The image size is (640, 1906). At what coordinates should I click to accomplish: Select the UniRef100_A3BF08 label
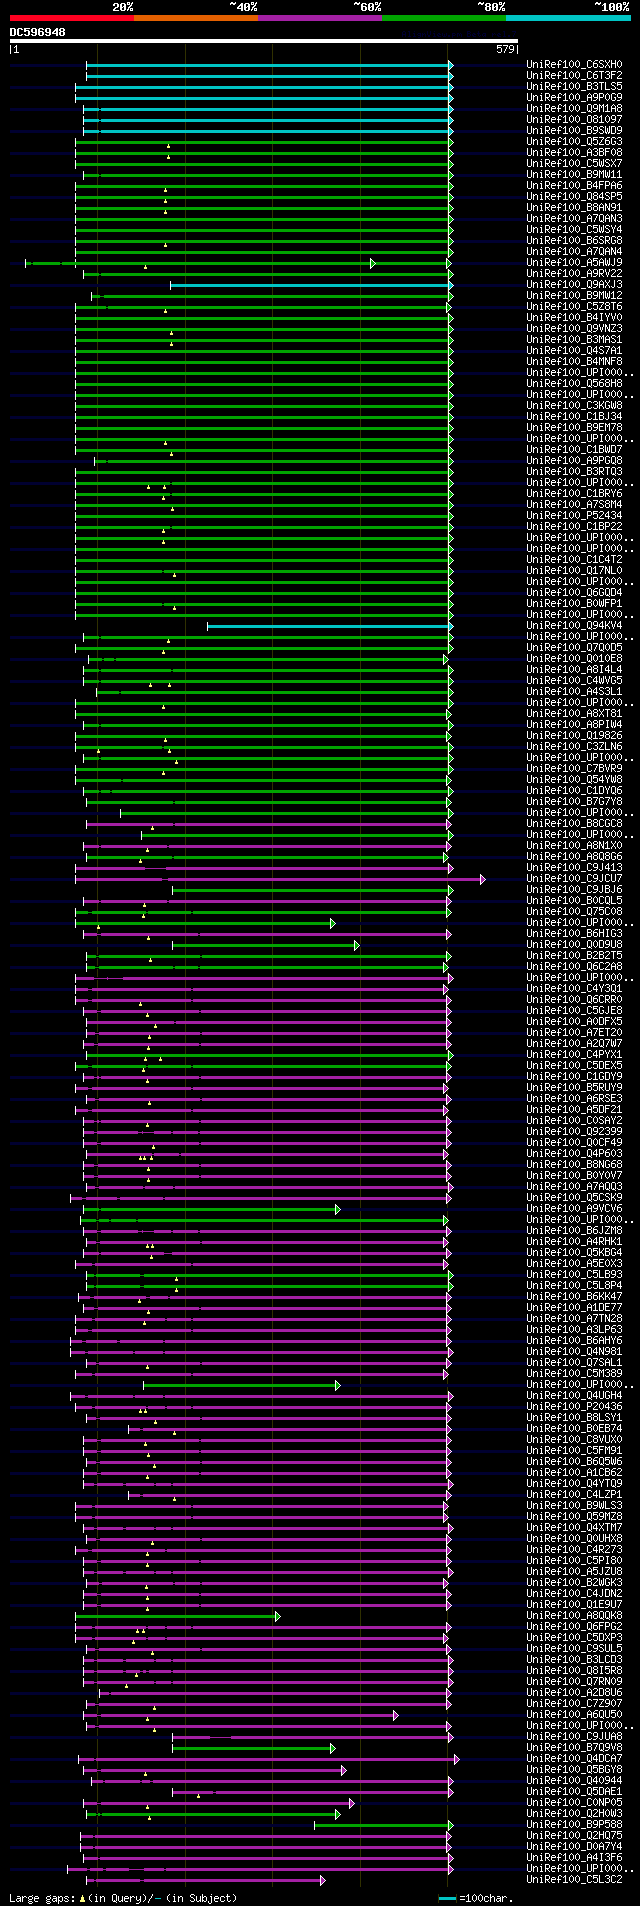[x=574, y=153]
